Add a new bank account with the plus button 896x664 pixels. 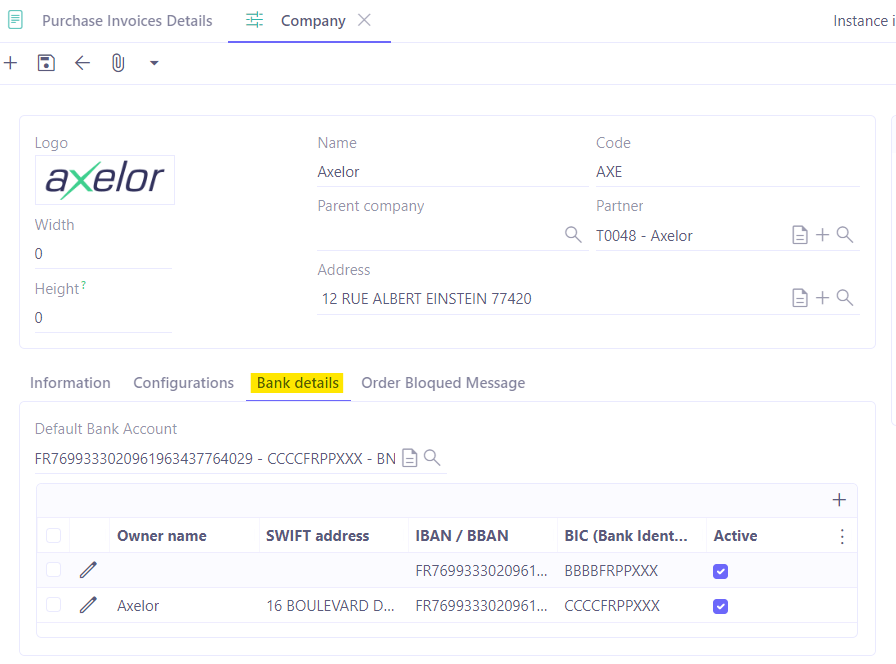pyautogui.click(x=839, y=499)
